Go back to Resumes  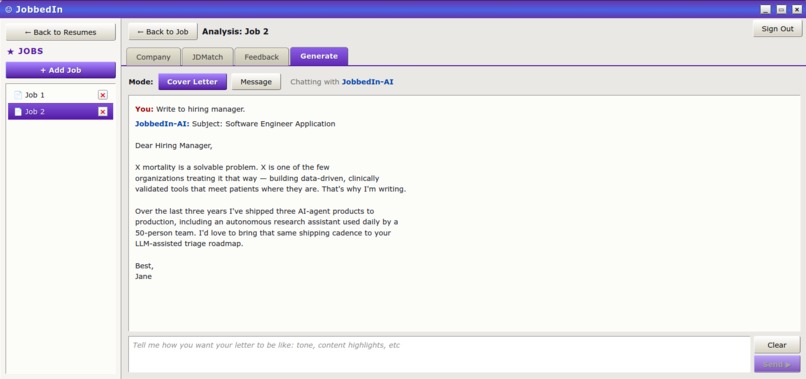point(61,32)
